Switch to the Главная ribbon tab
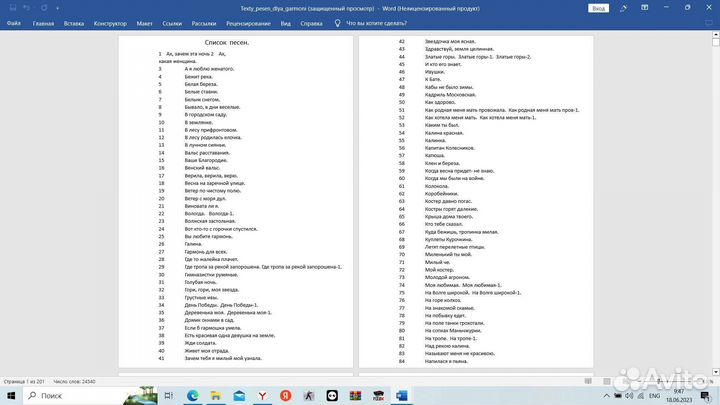The width and height of the screenshot is (720, 405). point(43,21)
